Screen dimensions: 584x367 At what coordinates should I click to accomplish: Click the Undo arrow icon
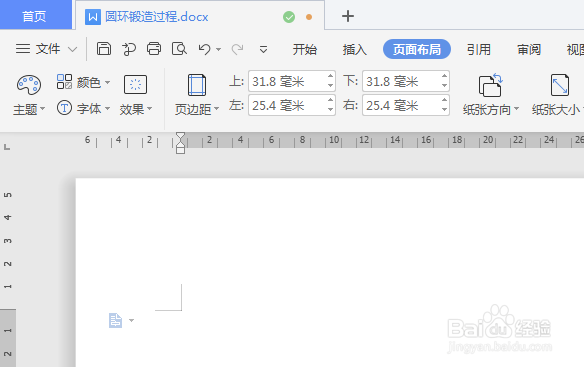(204, 49)
